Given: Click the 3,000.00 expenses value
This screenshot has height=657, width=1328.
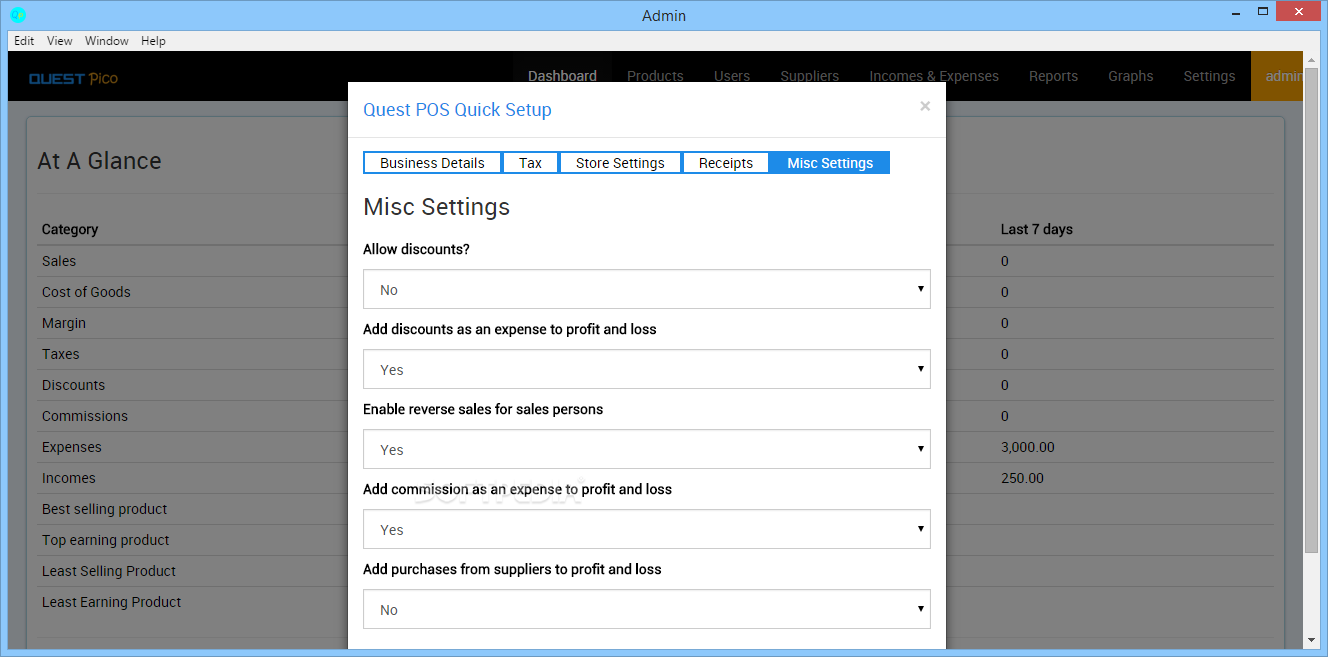Looking at the screenshot, I should [x=1028, y=447].
